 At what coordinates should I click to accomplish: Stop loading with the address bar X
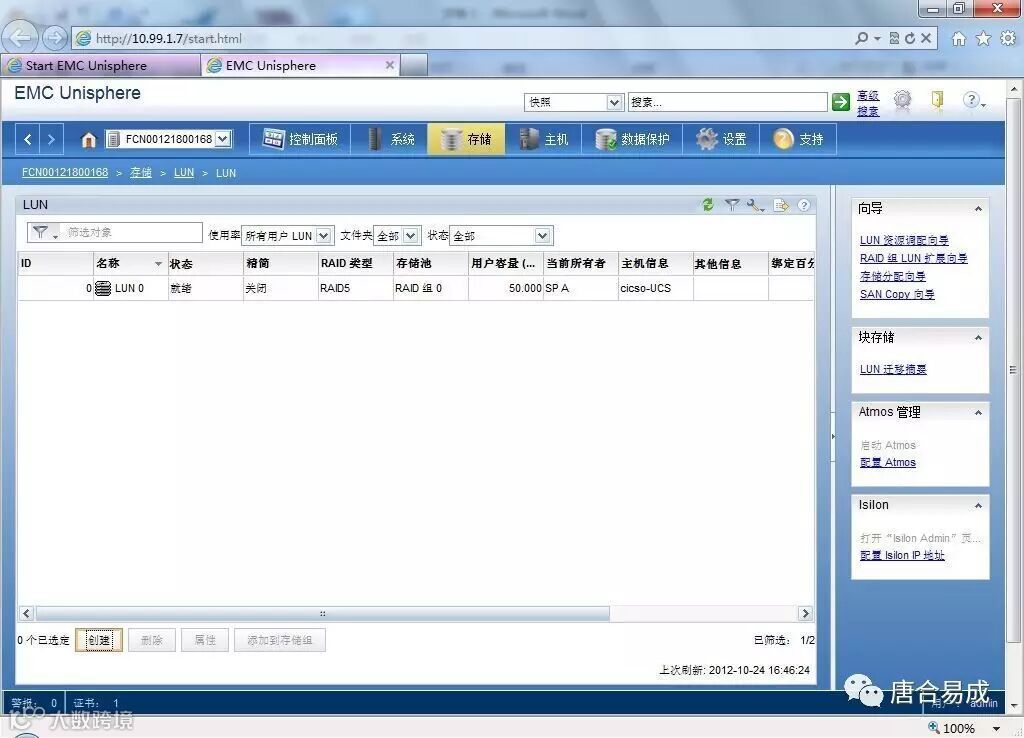[x=926, y=39]
